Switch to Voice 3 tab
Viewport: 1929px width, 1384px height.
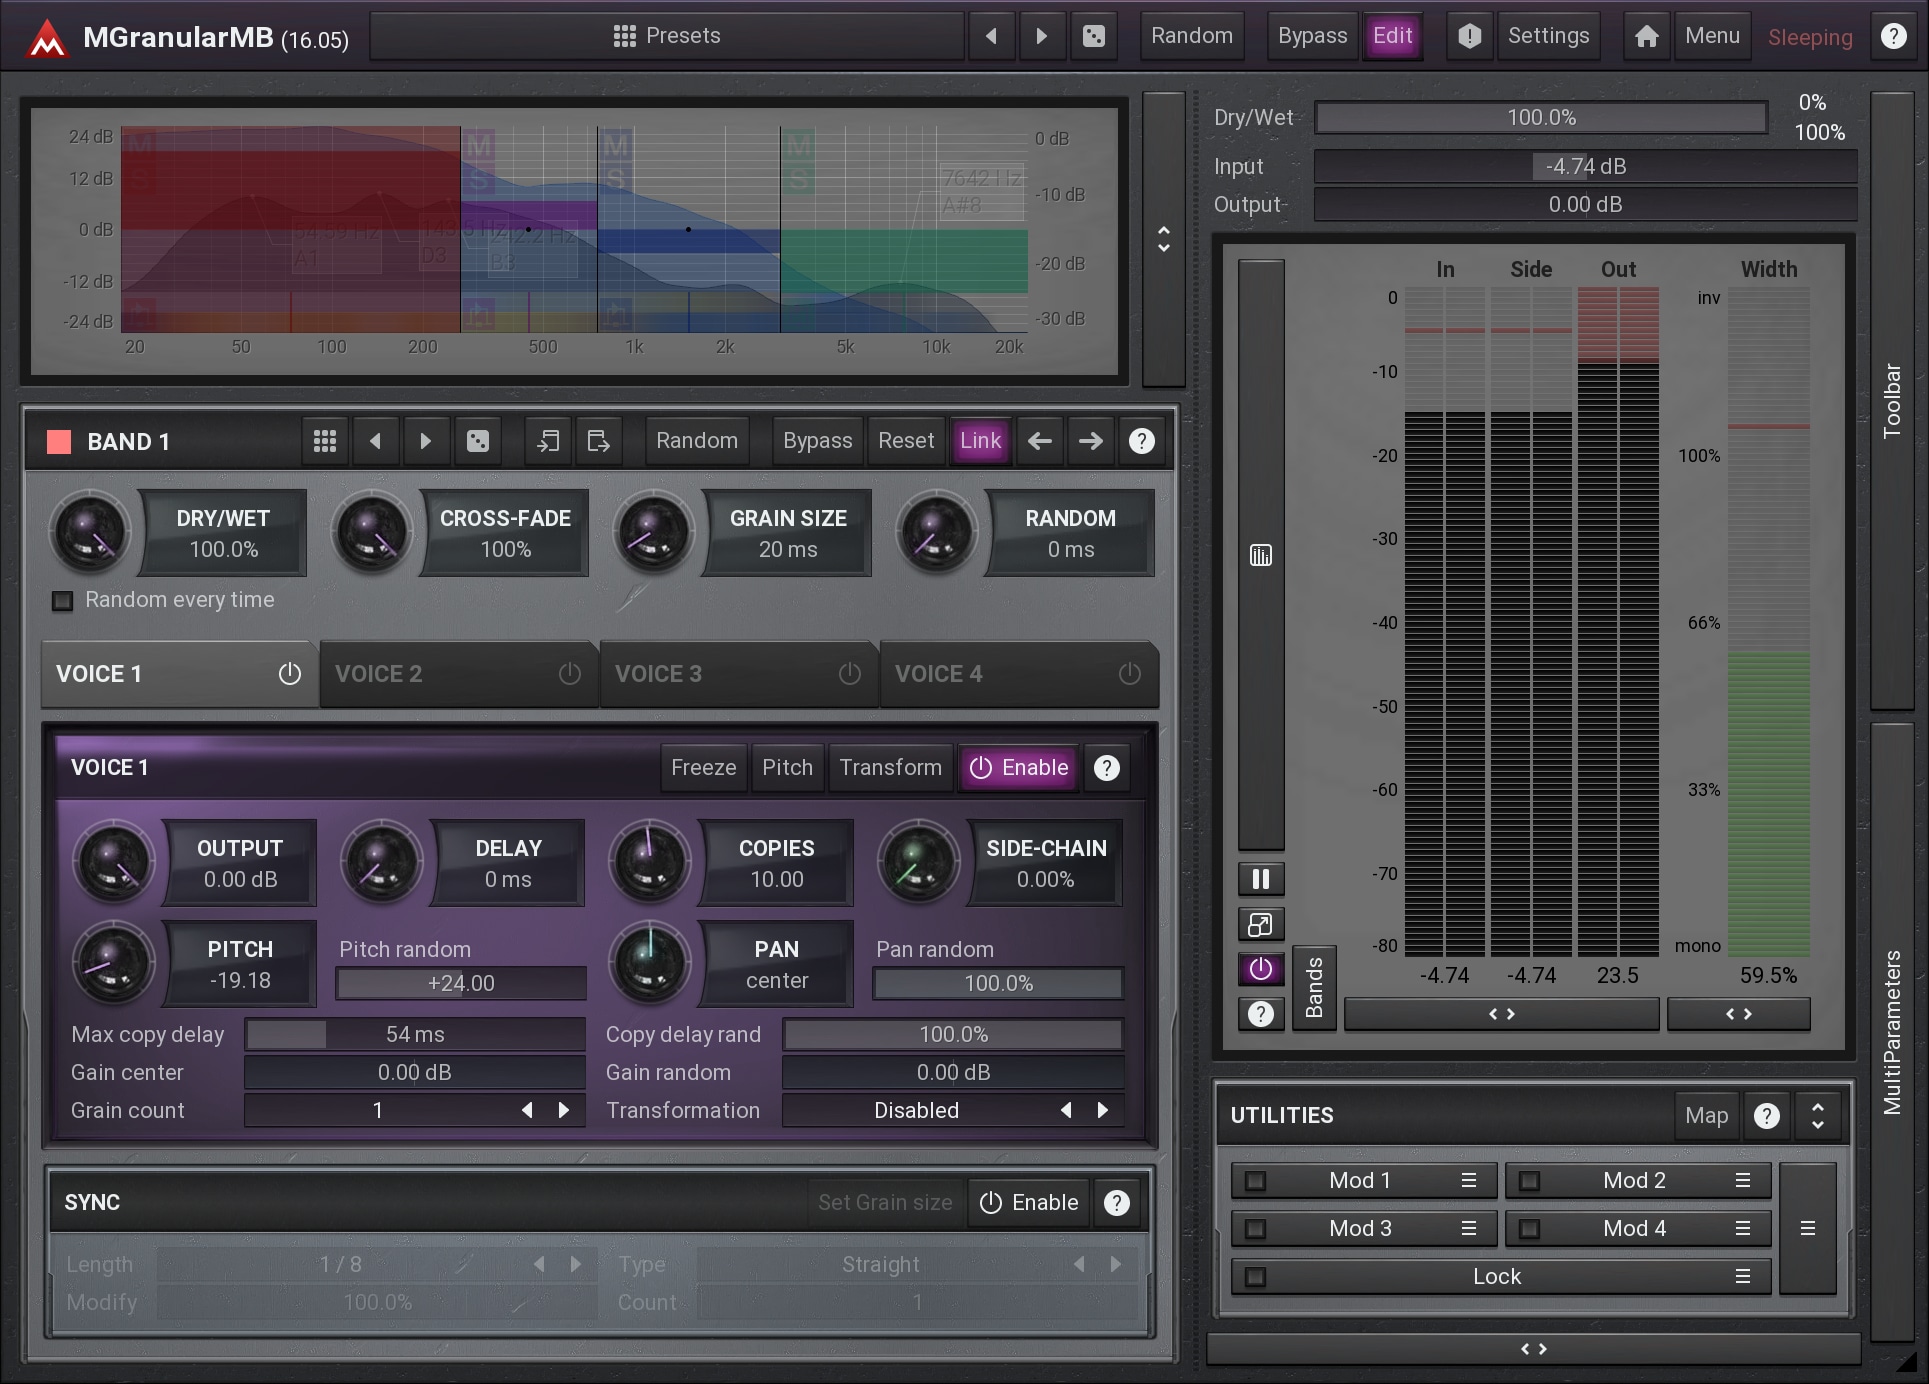tap(739, 674)
